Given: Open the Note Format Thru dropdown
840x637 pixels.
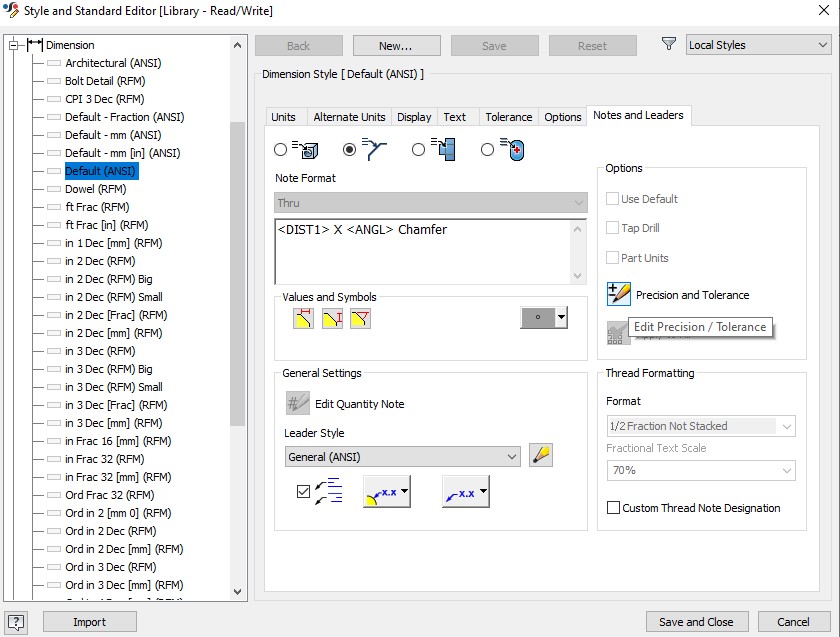Looking at the screenshot, I should (x=431, y=203).
